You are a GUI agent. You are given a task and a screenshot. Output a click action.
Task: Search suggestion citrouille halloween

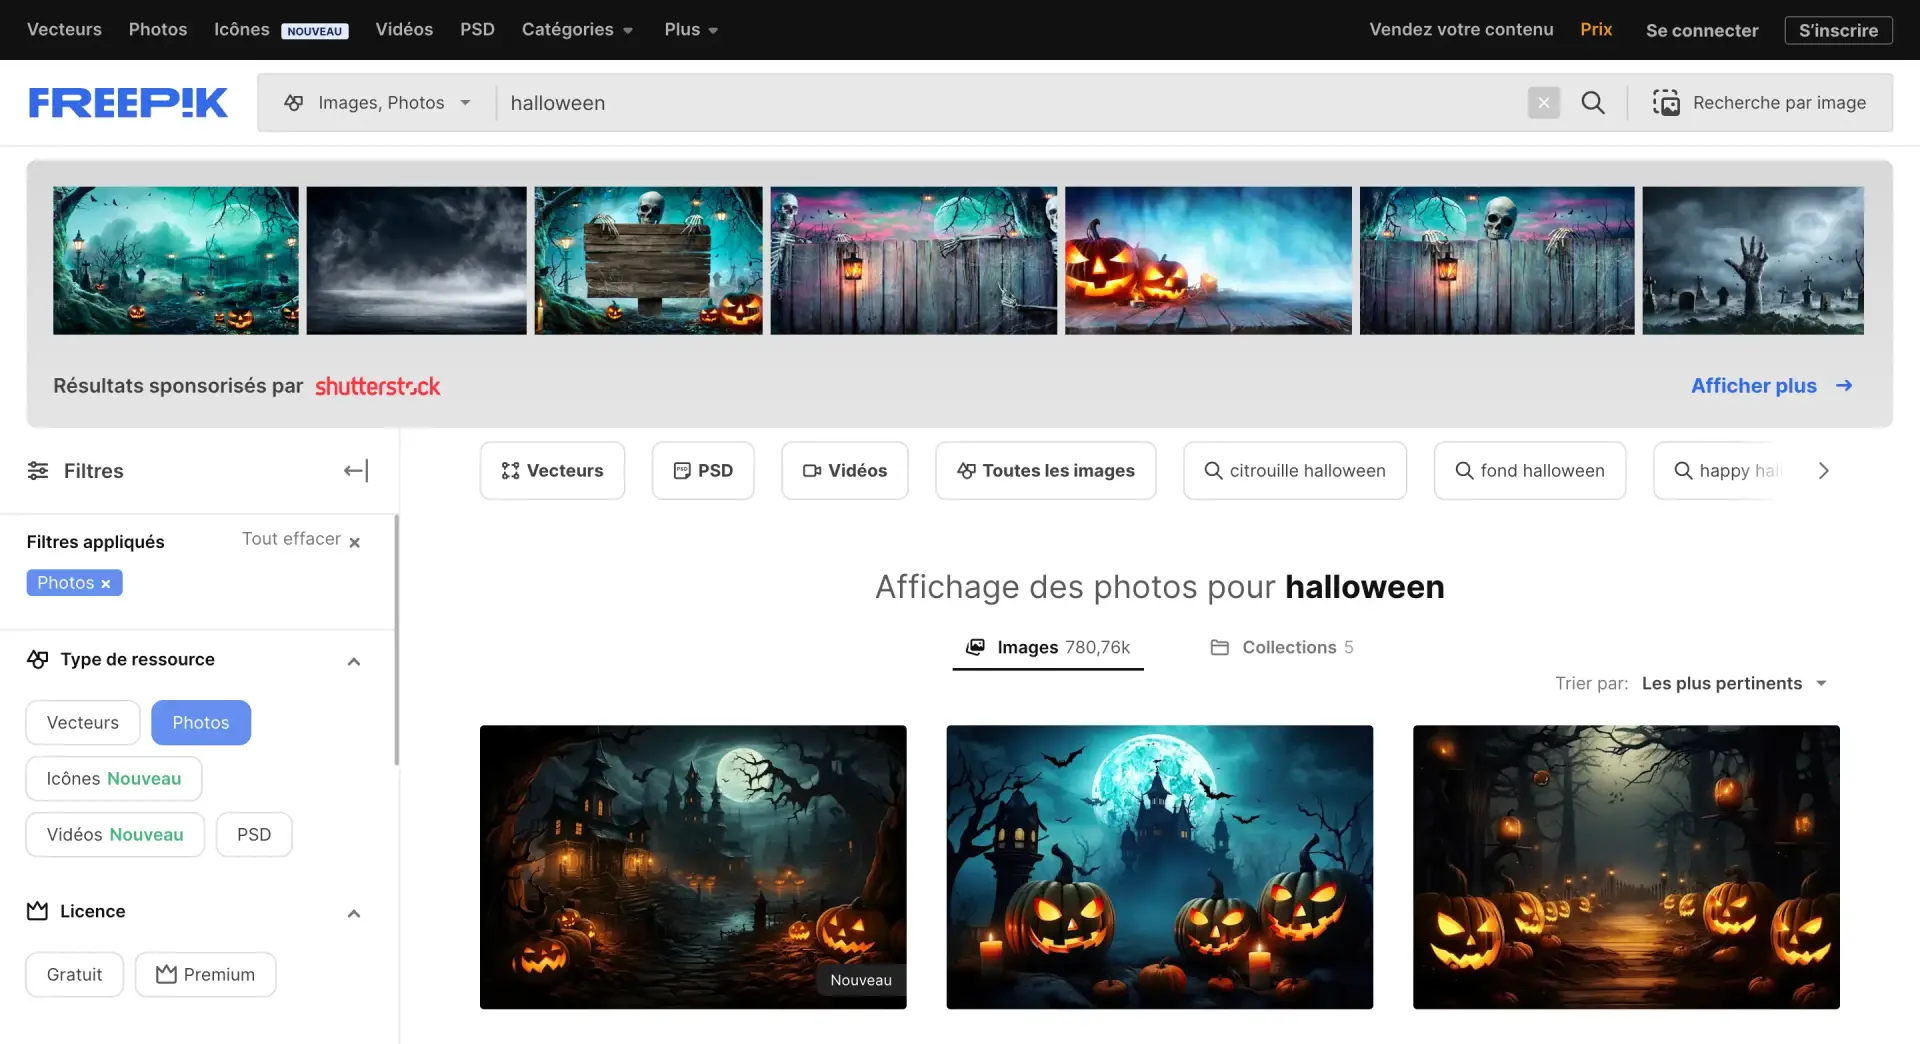[1295, 471]
